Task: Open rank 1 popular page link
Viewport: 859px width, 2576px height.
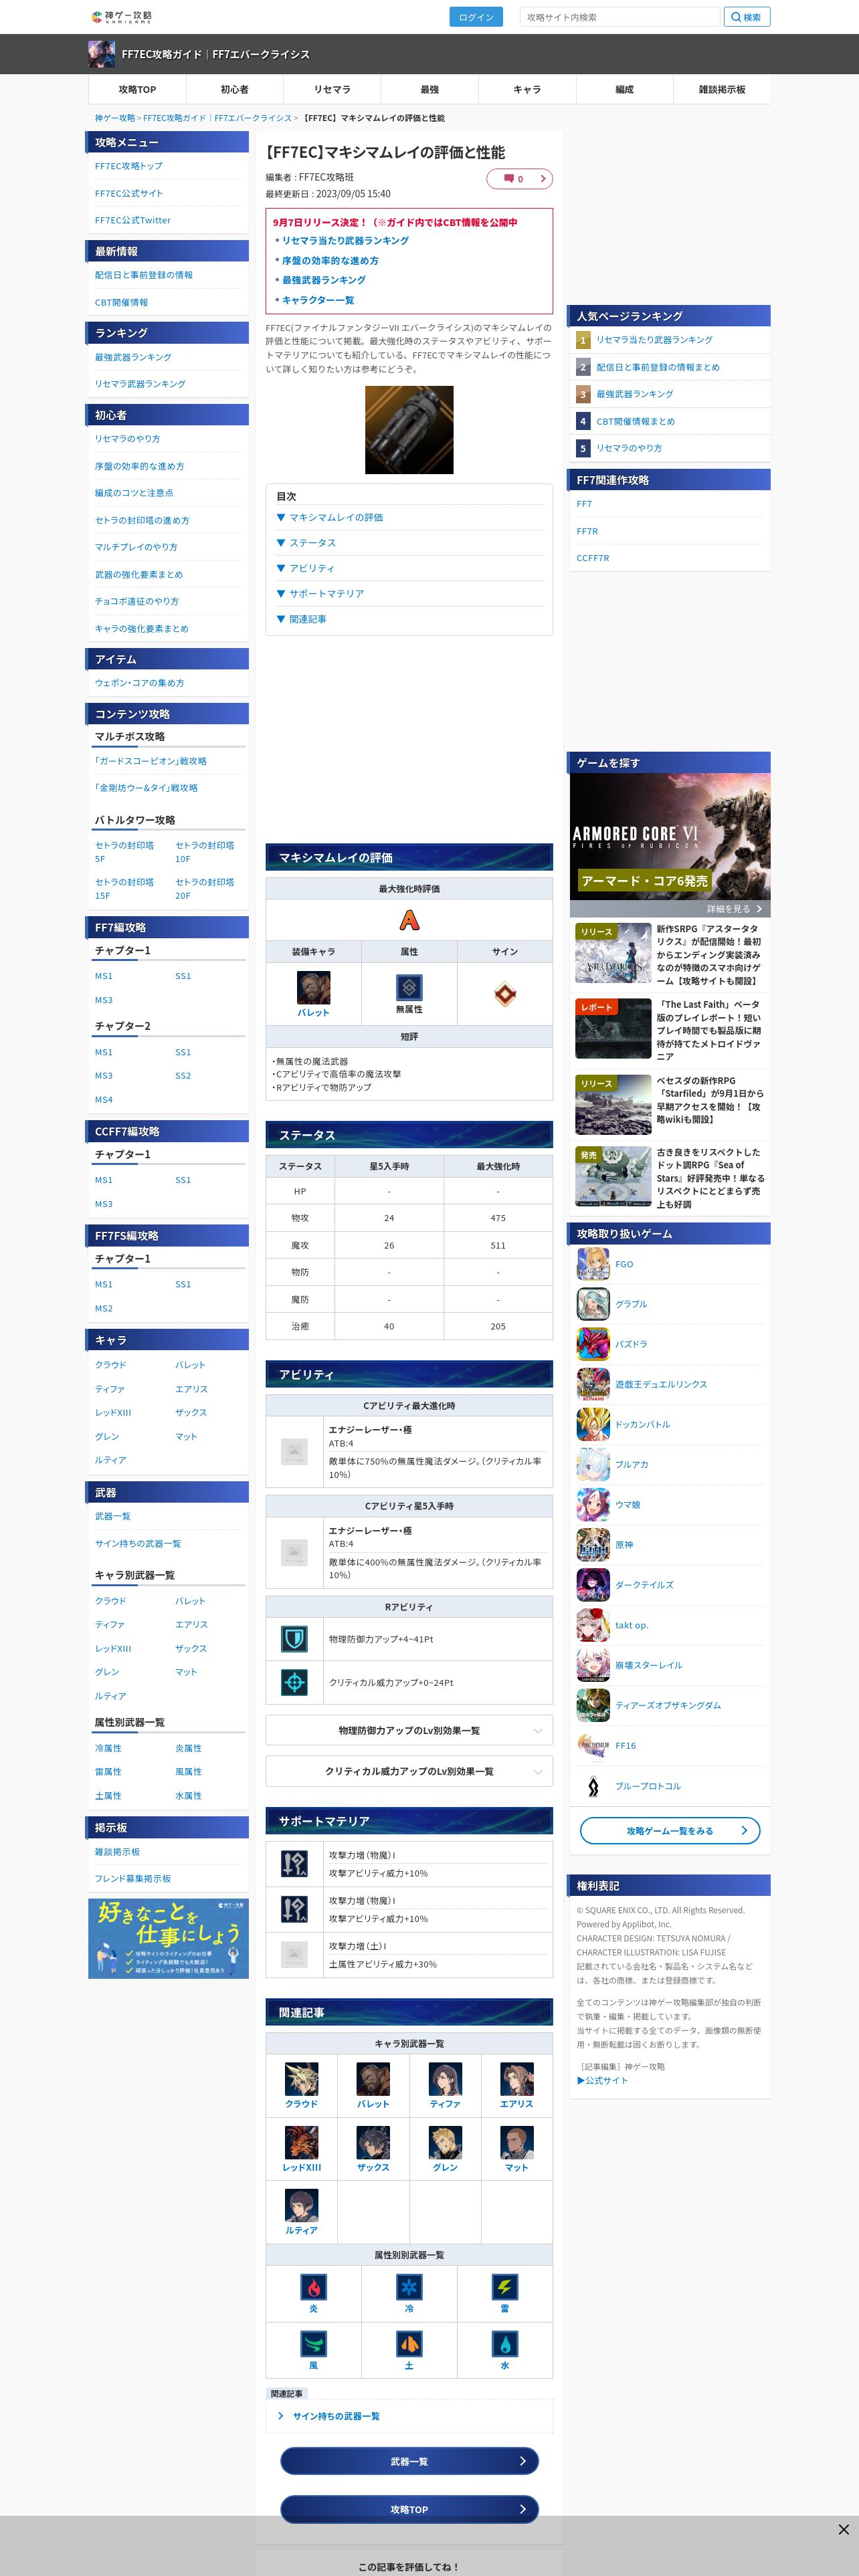Action: [x=654, y=340]
